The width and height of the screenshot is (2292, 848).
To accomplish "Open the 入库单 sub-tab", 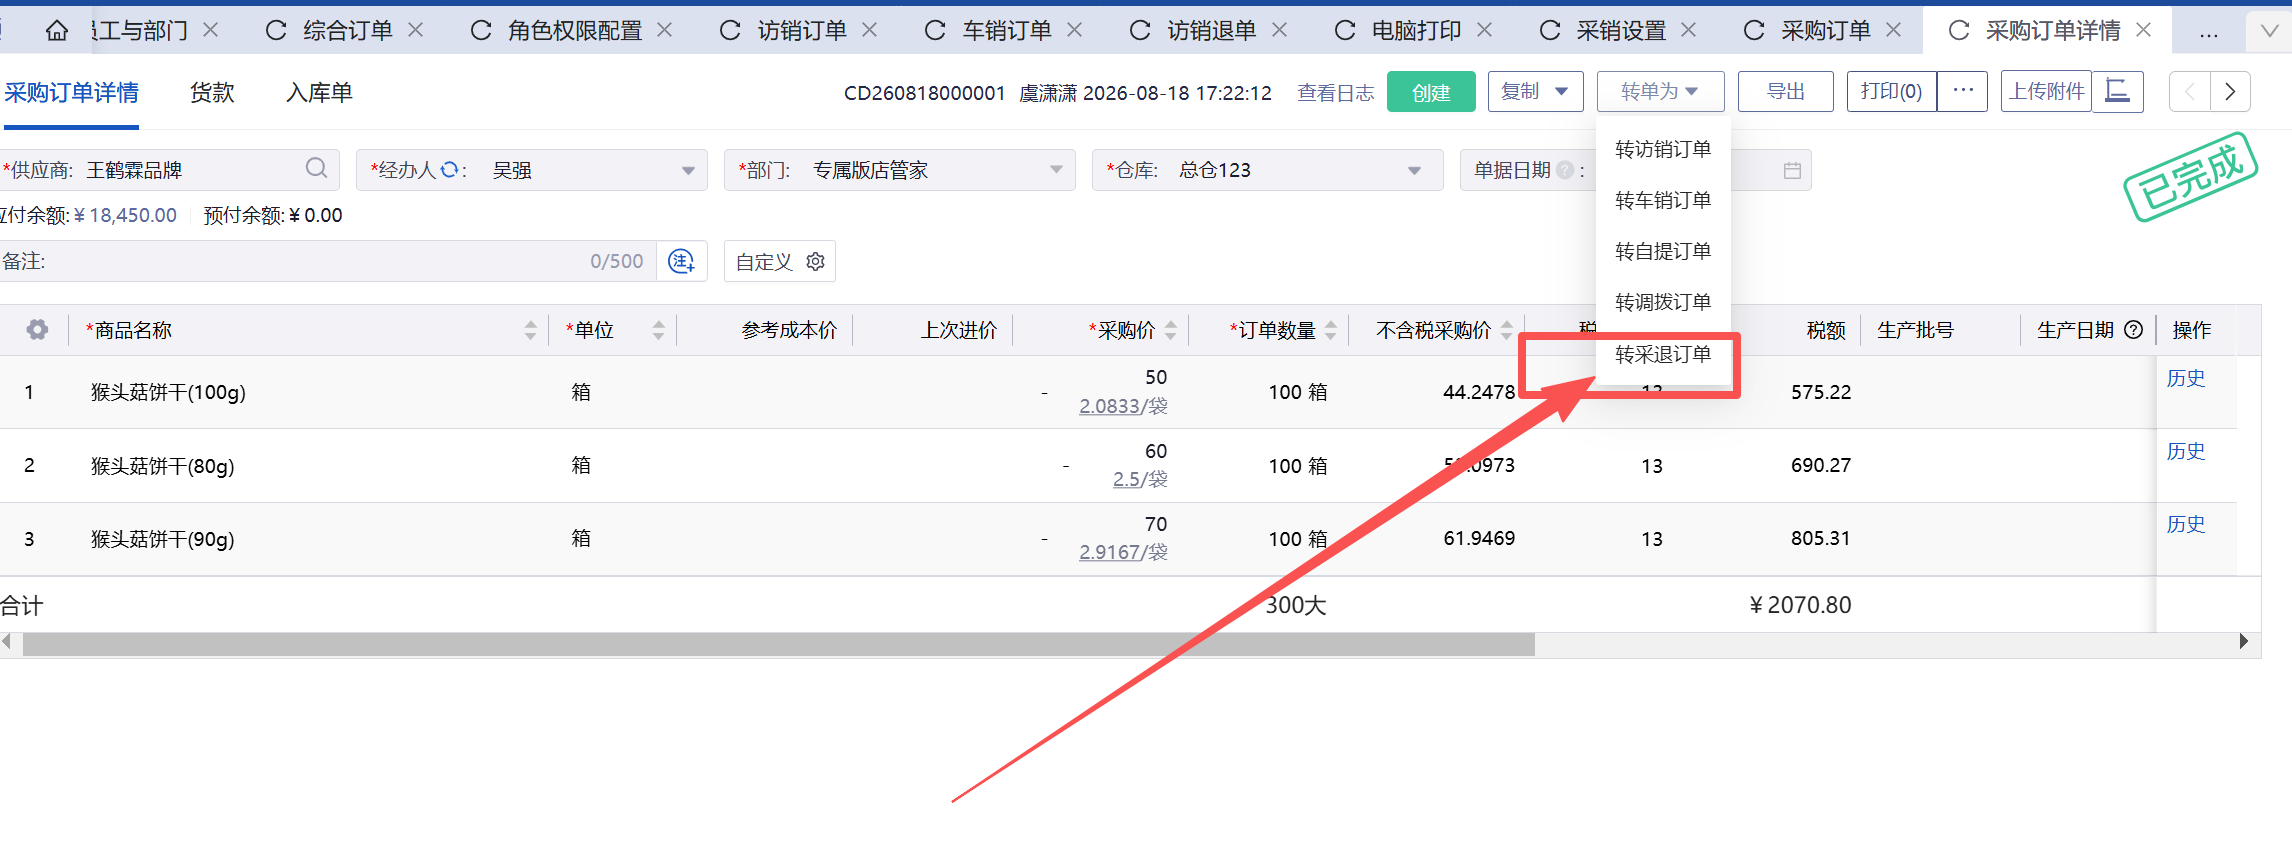I will pos(319,93).
